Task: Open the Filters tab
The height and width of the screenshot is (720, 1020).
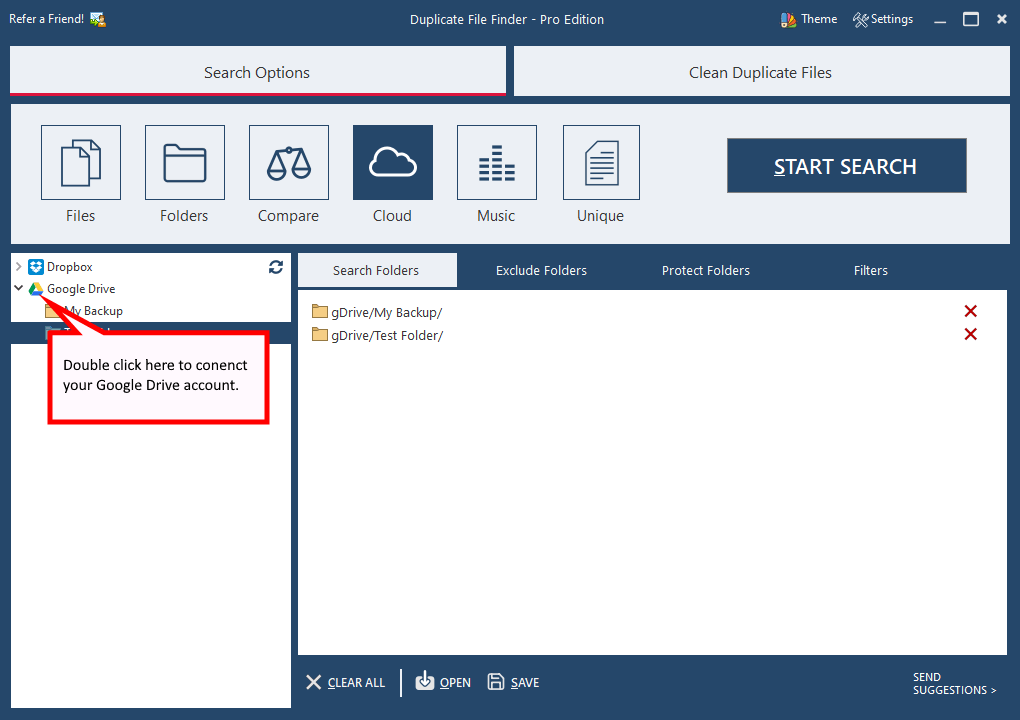Action: (870, 271)
